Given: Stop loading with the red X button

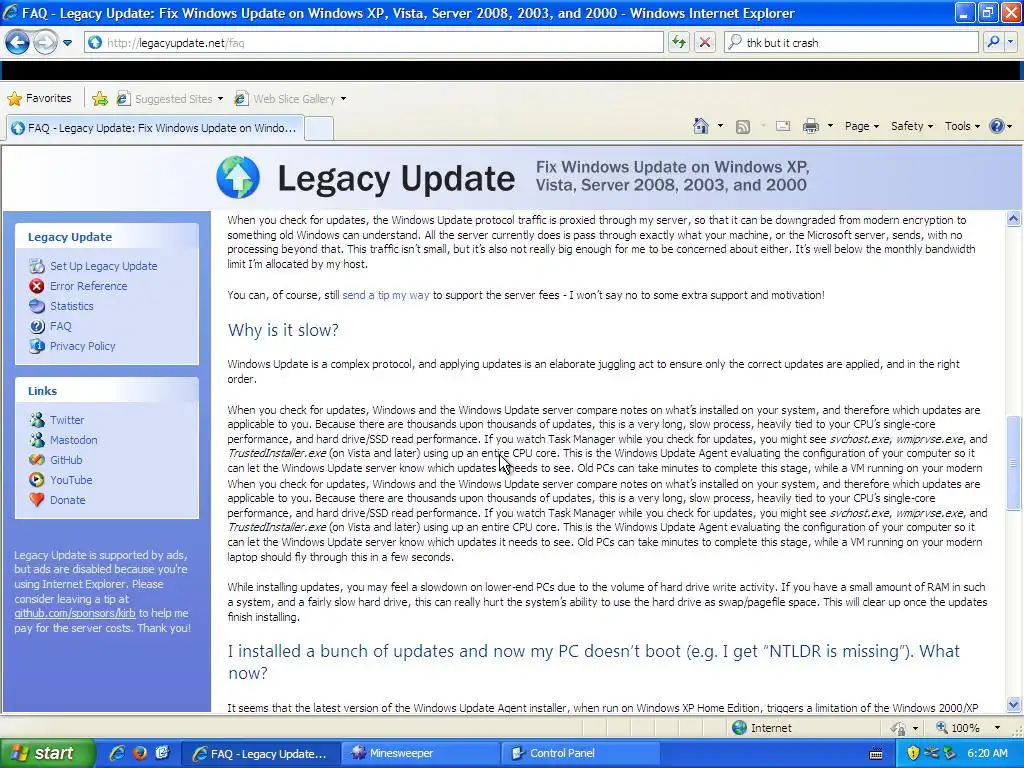Looking at the screenshot, I should tap(705, 42).
